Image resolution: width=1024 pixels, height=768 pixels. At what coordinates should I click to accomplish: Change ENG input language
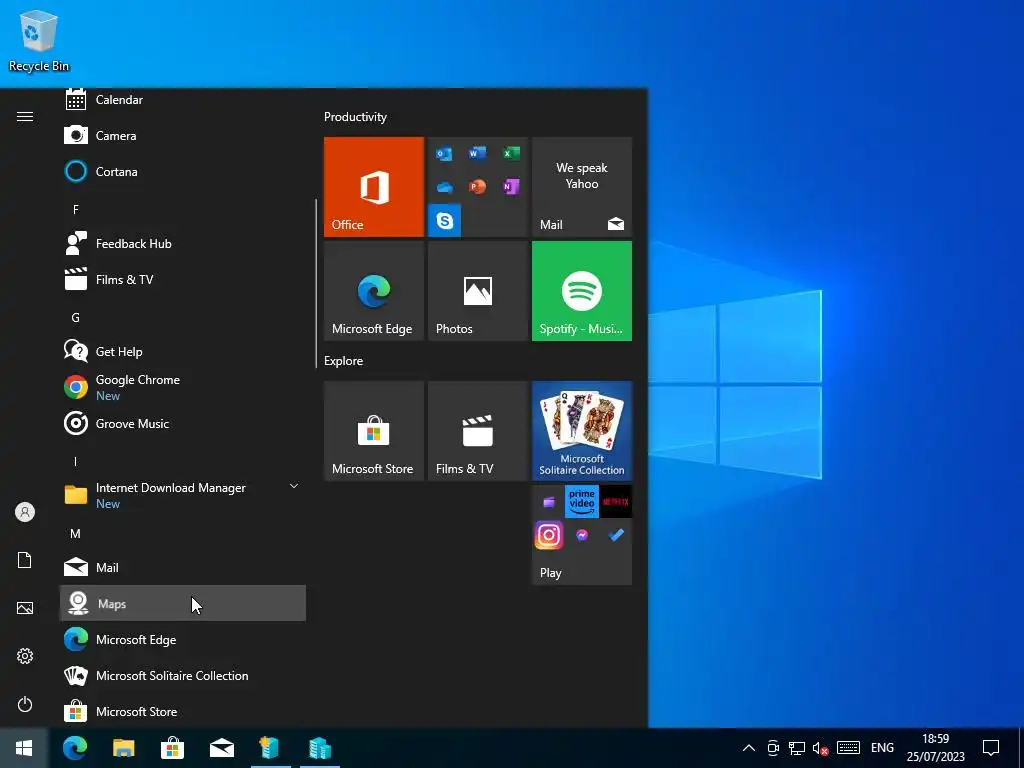click(882, 748)
